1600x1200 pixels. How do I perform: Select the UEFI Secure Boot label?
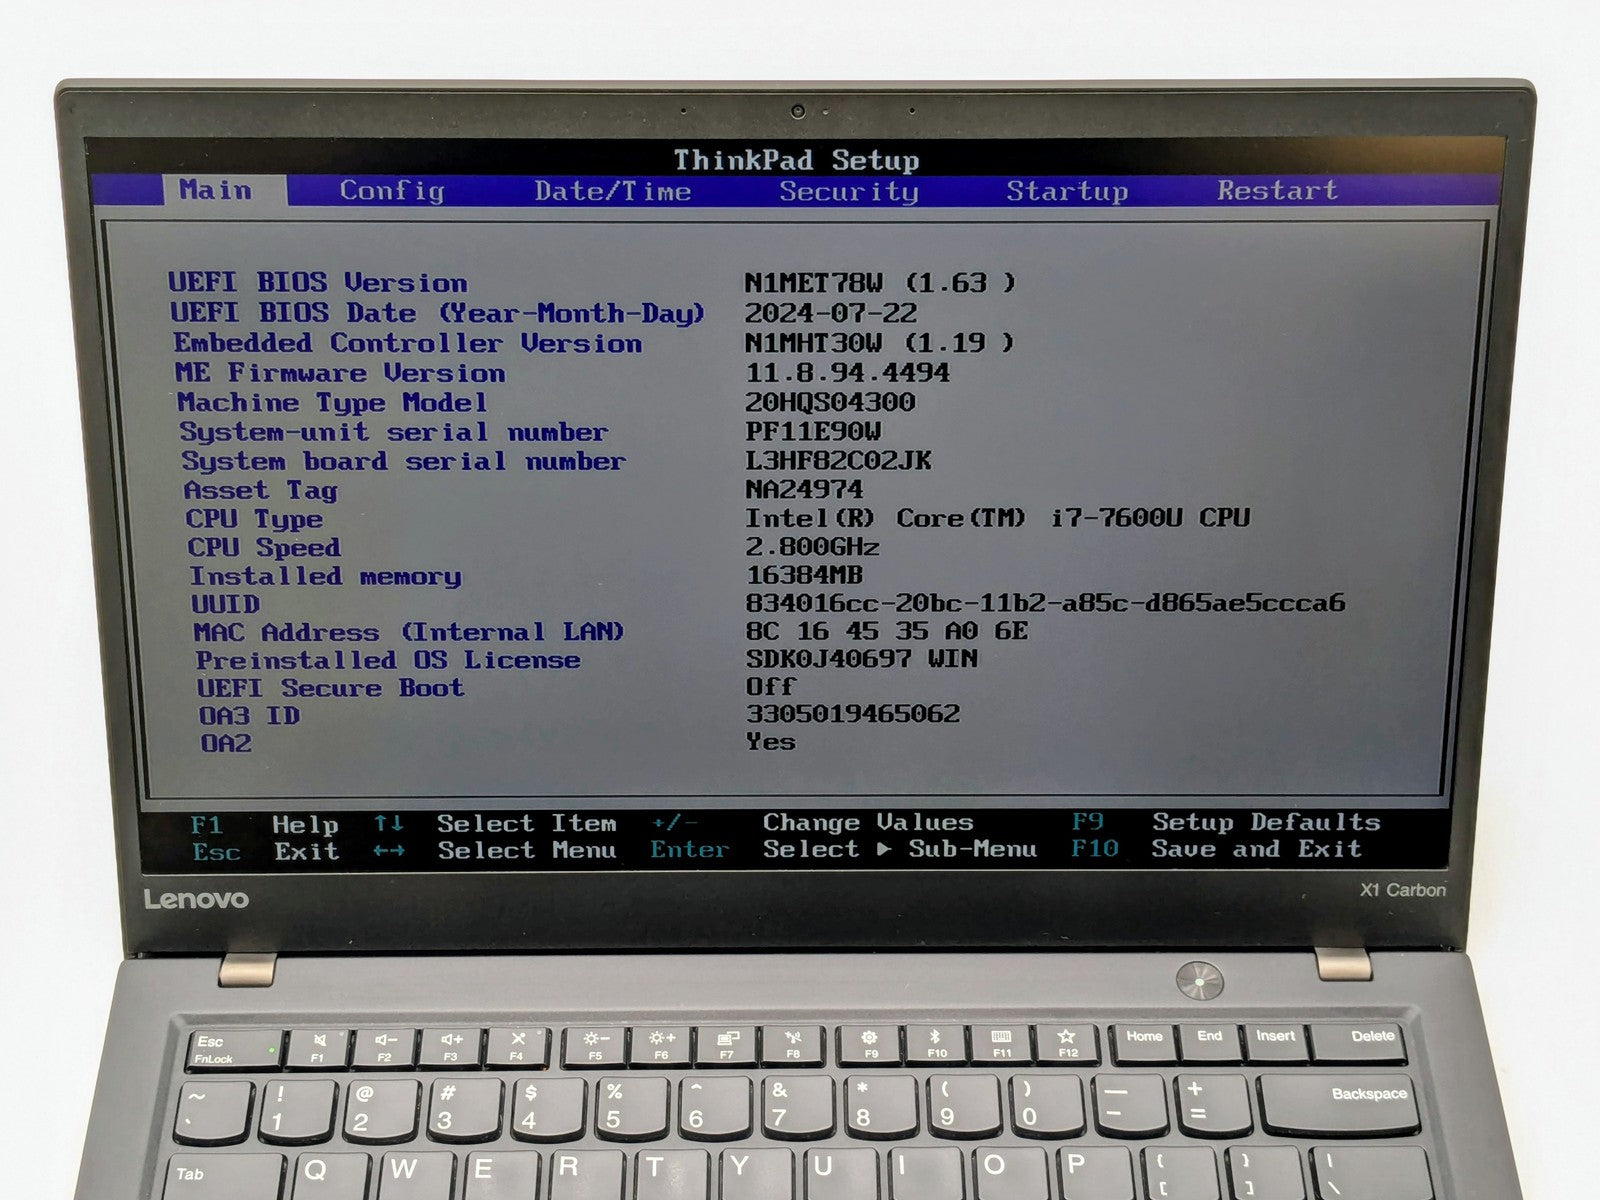point(331,689)
